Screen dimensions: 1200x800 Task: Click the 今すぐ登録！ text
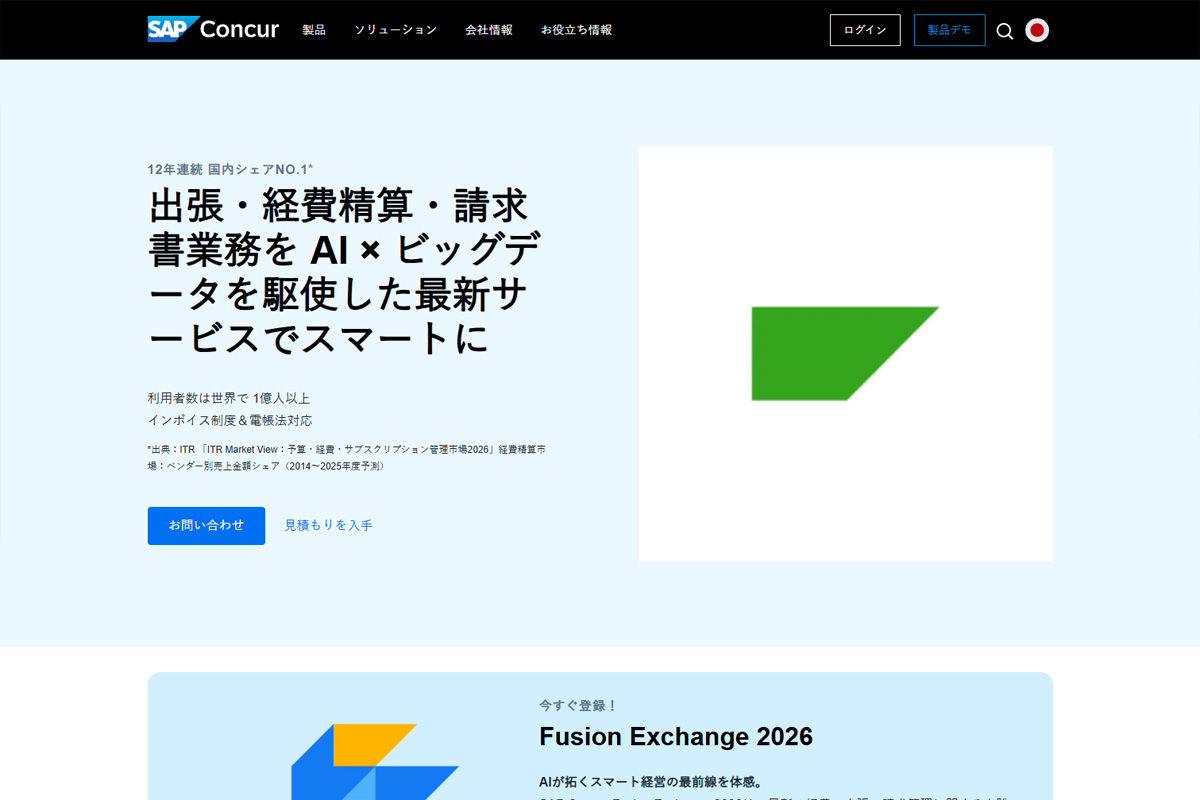579,705
